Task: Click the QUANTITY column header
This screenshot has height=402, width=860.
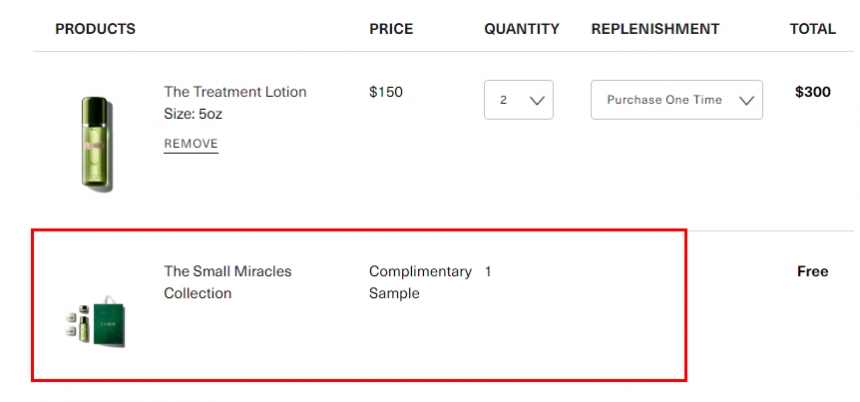Action: pos(522,29)
